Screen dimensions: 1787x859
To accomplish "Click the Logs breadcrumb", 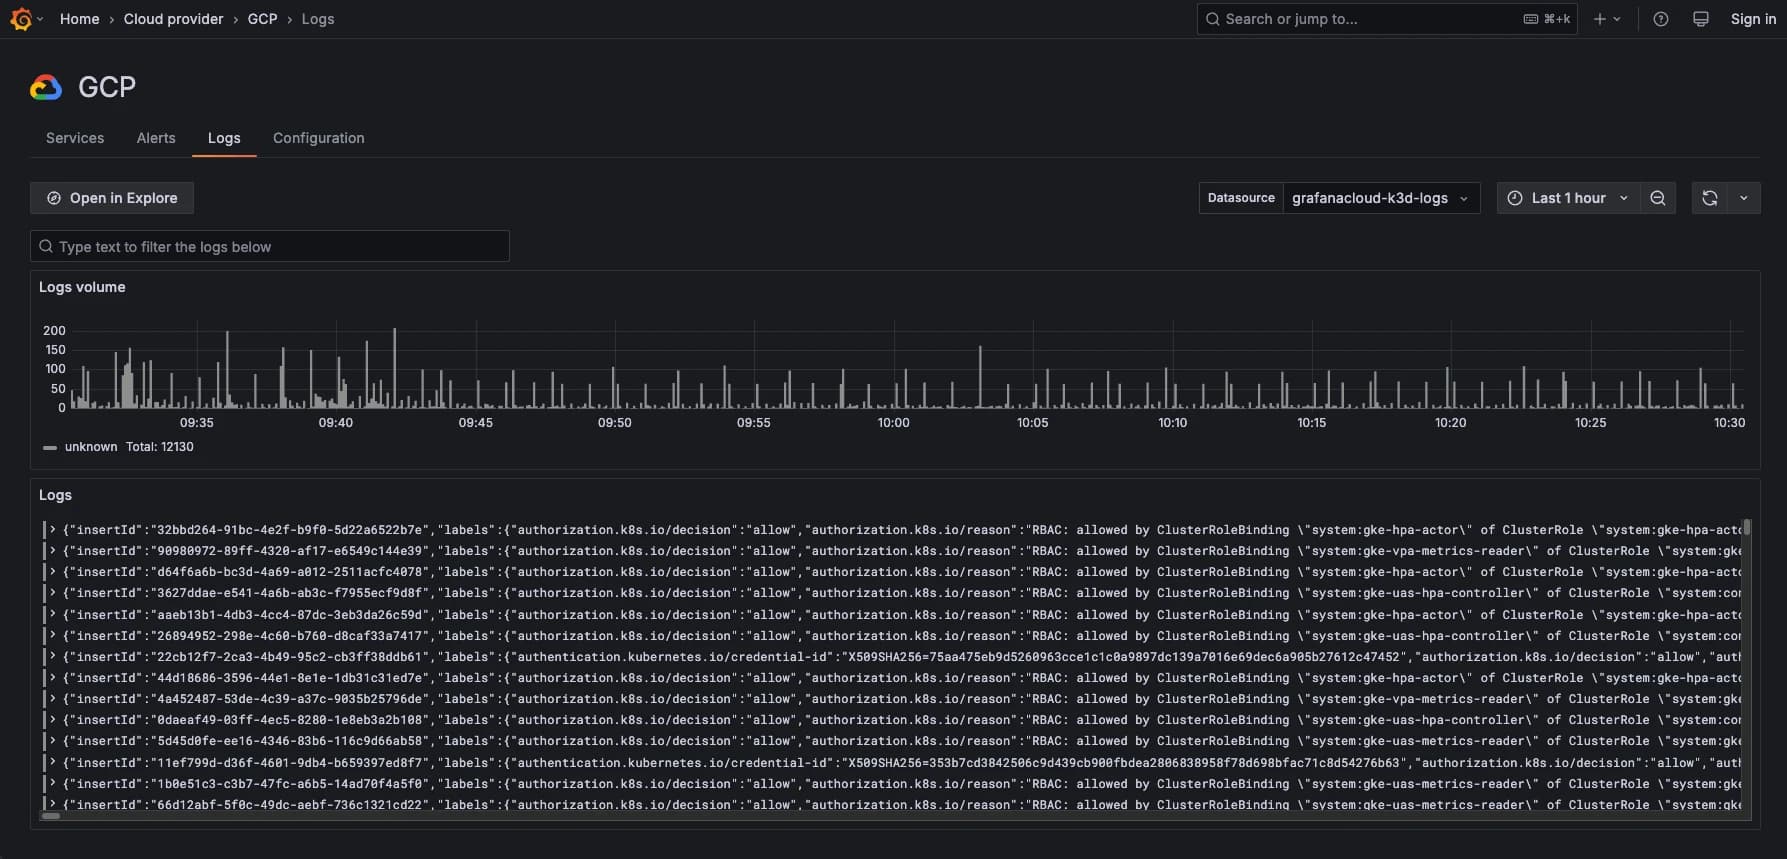I will tap(318, 19).
